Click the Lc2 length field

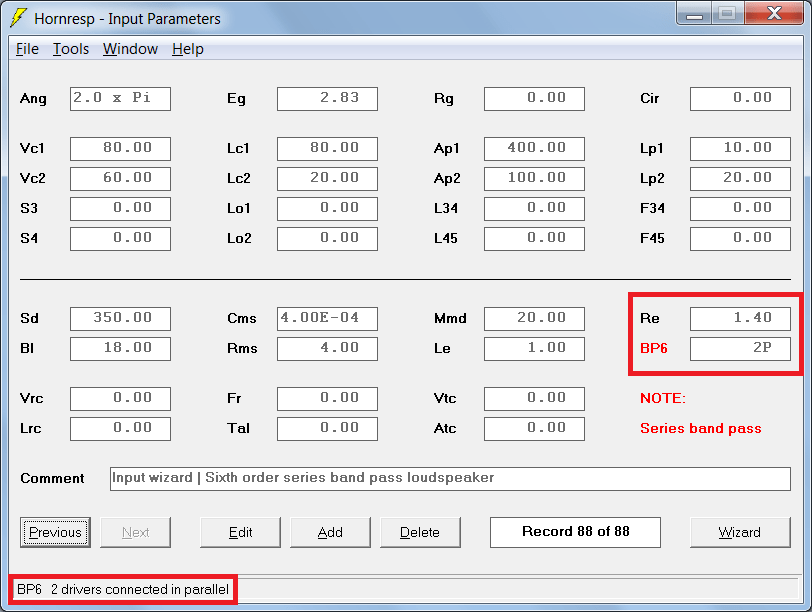[x=327, y=179]
